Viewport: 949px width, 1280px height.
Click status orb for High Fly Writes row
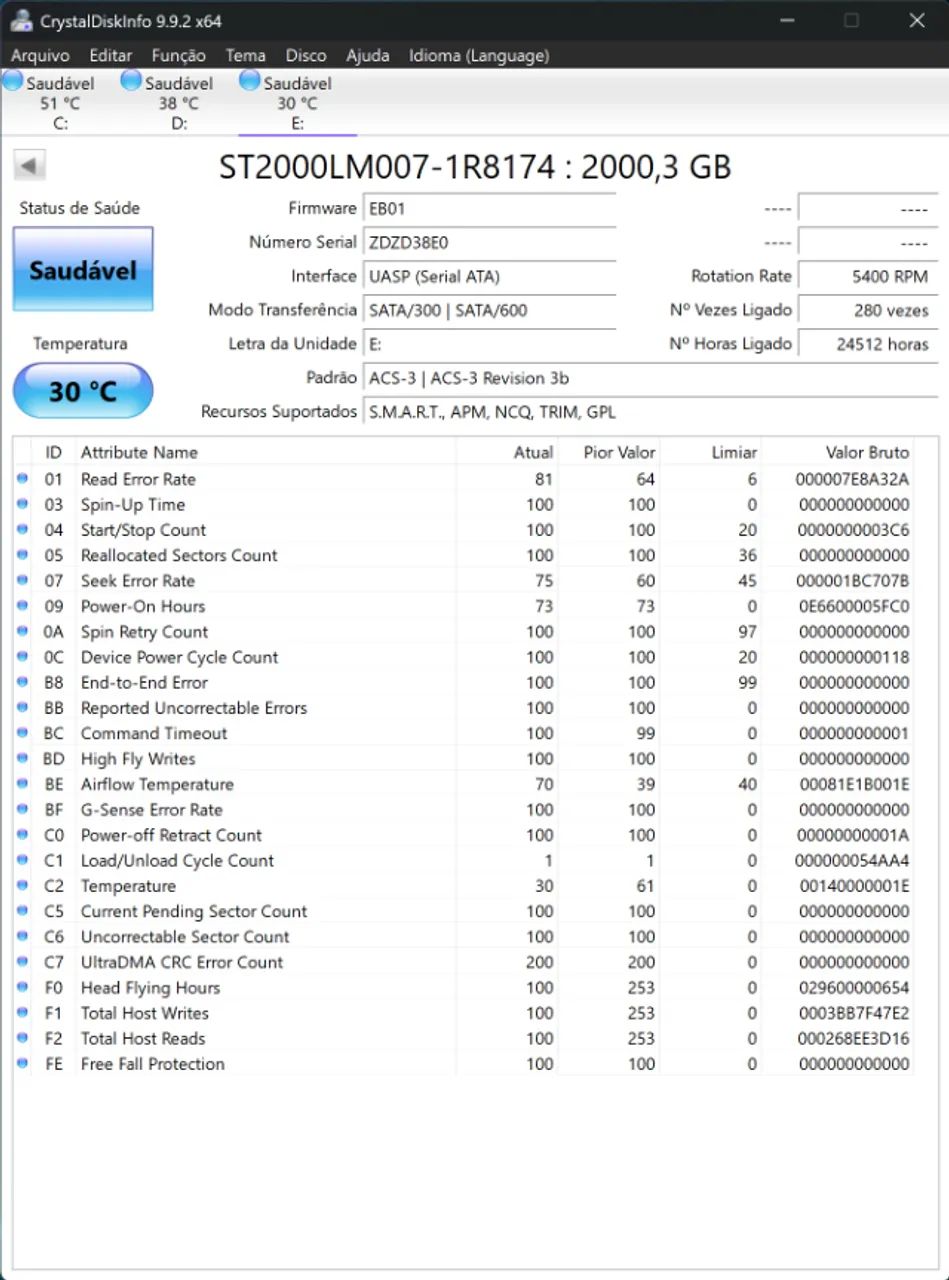coord(23,759)
